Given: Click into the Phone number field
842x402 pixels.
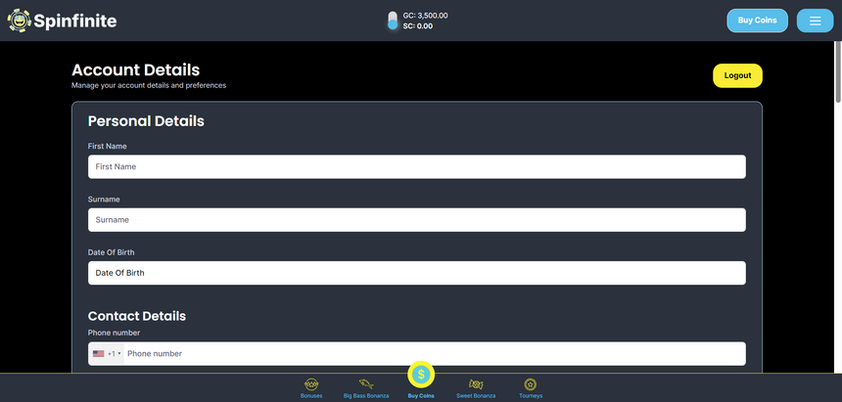Looking at the screenshot, I should (x=434, y=354).
